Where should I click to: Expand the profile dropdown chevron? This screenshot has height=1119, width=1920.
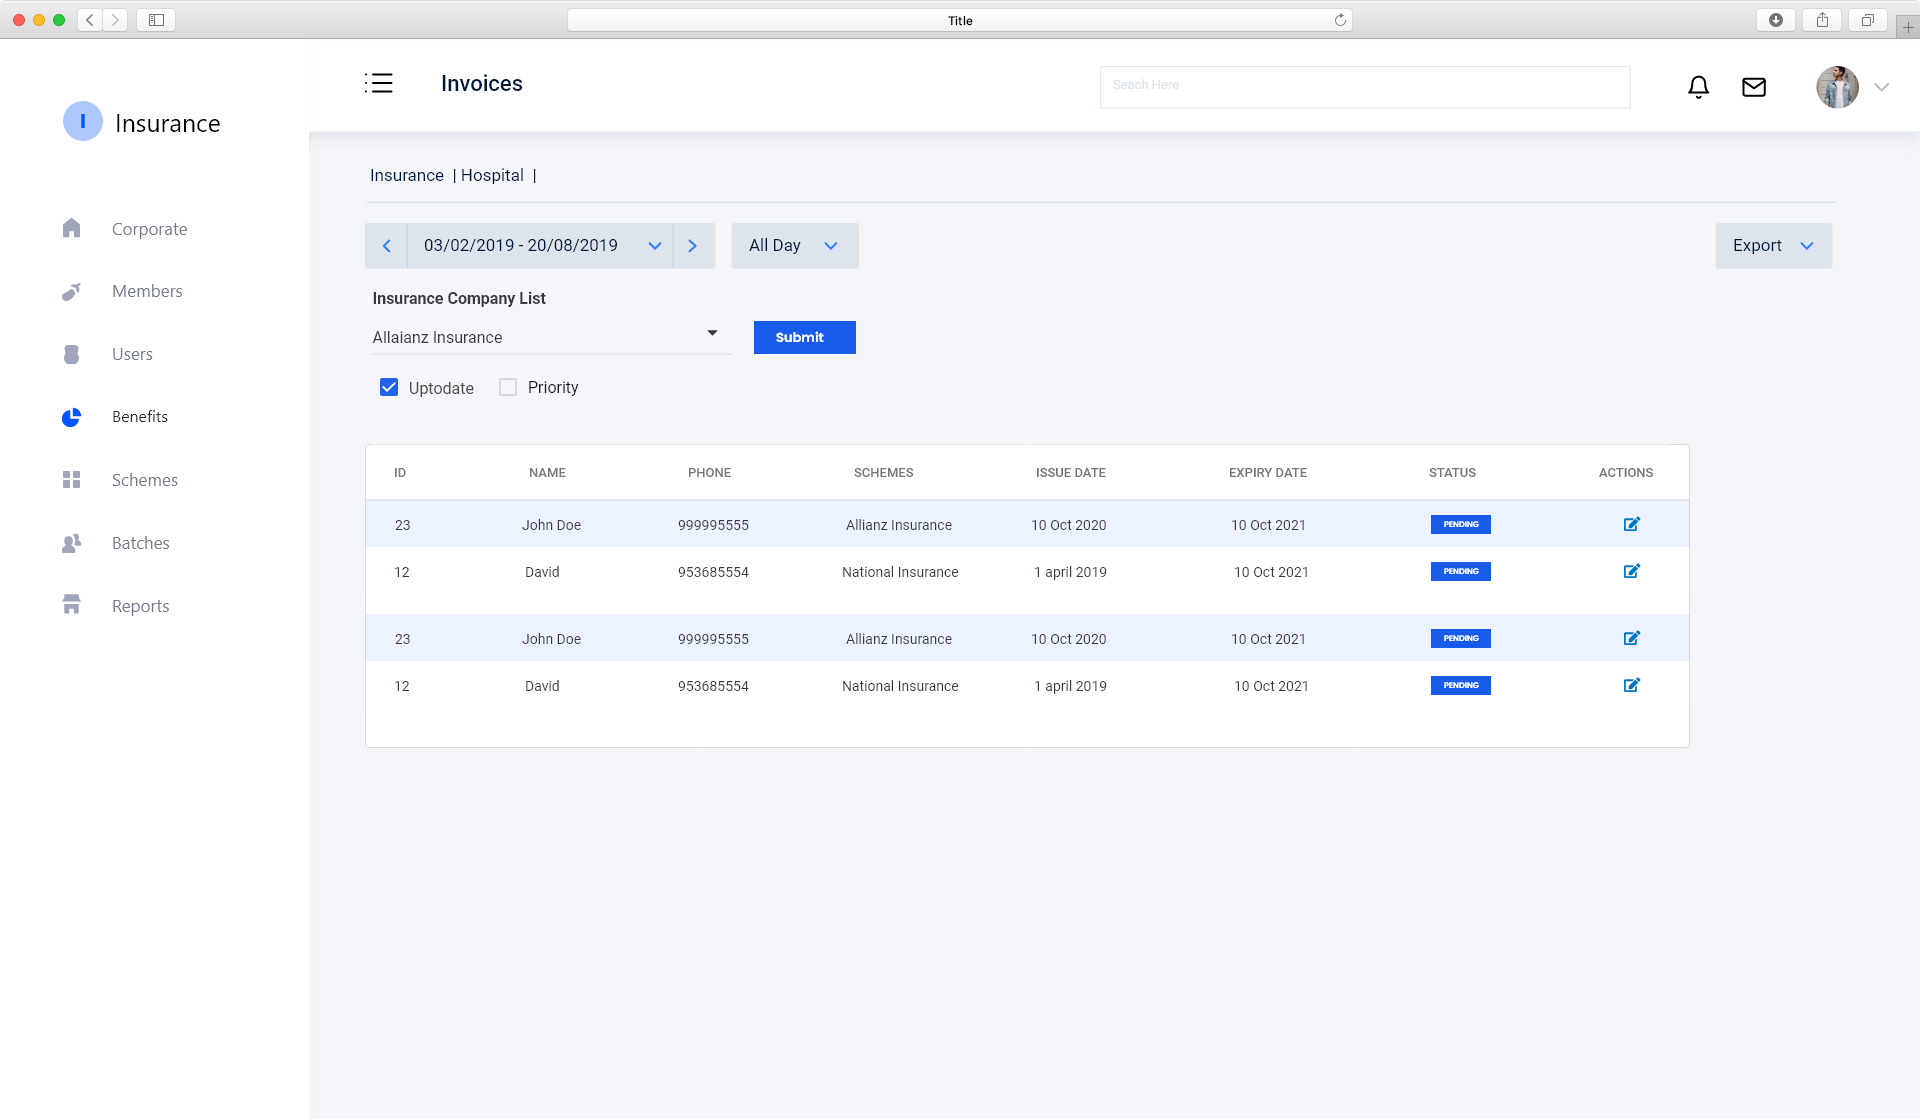[1881, 87]
